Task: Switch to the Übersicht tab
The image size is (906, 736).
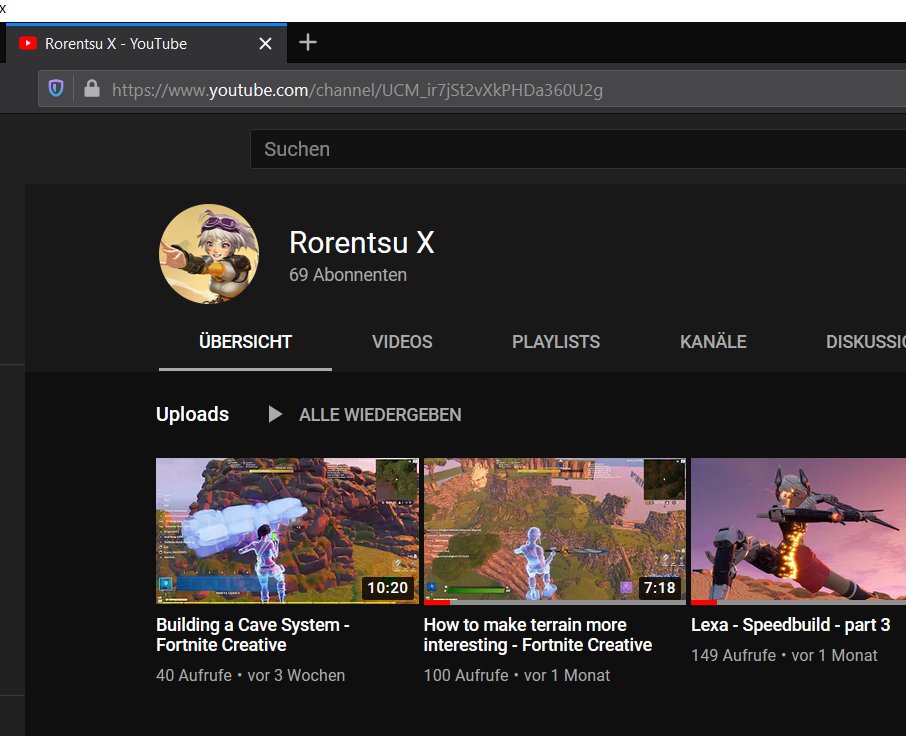Action: tap(245, 341)
